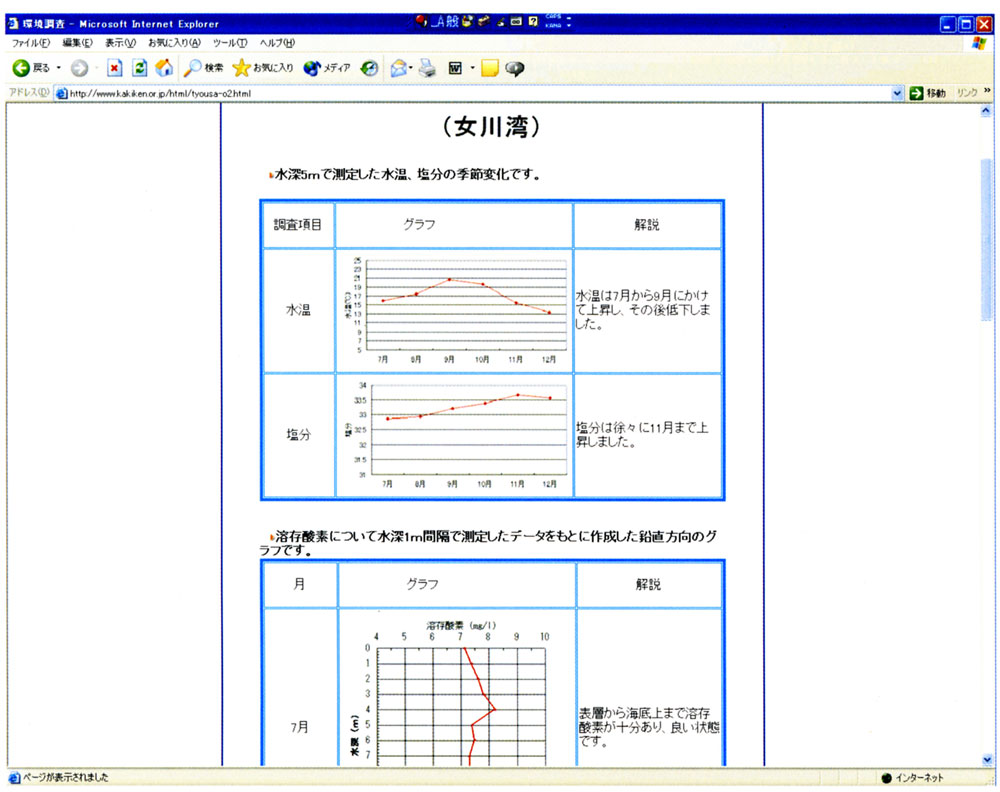1000x792 pixels.
Task: Edit with Word icon
Action: [455, 68]
